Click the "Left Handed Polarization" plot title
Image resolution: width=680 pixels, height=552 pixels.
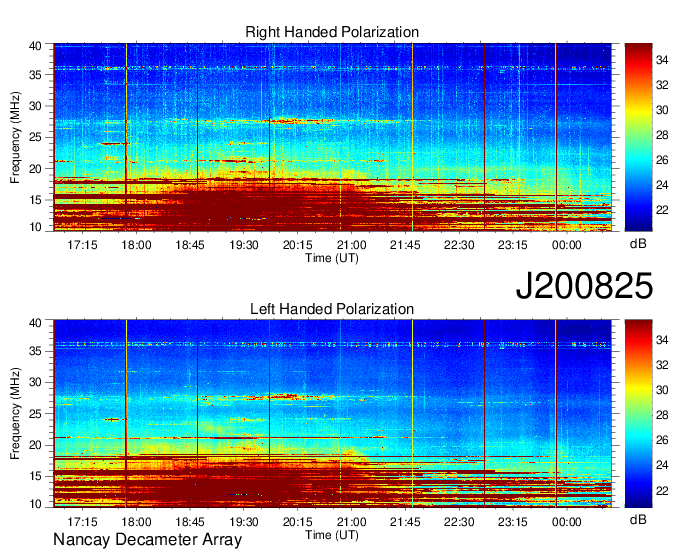332,309
